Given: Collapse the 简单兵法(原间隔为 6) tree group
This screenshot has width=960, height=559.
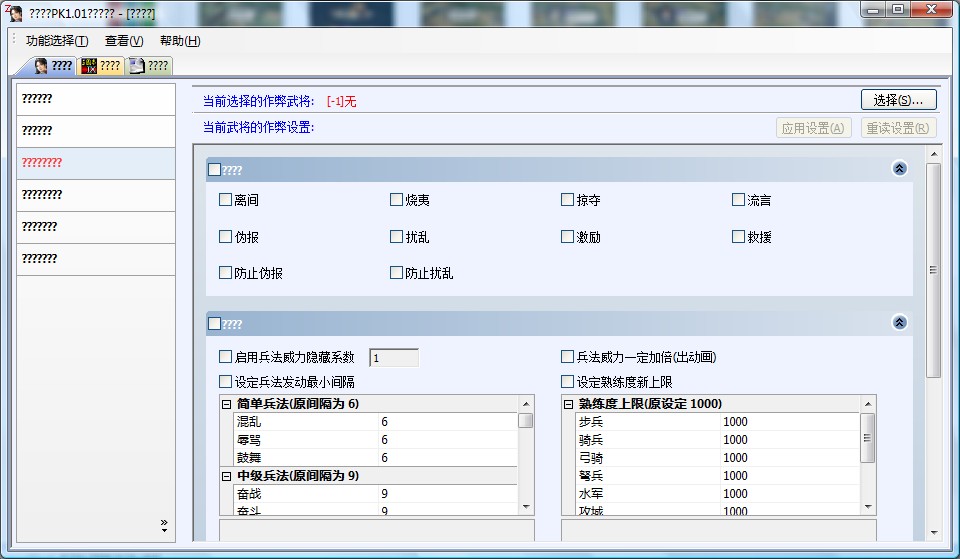Looking at the screenshot, I should pyautogui.click(x=227, y=404).
